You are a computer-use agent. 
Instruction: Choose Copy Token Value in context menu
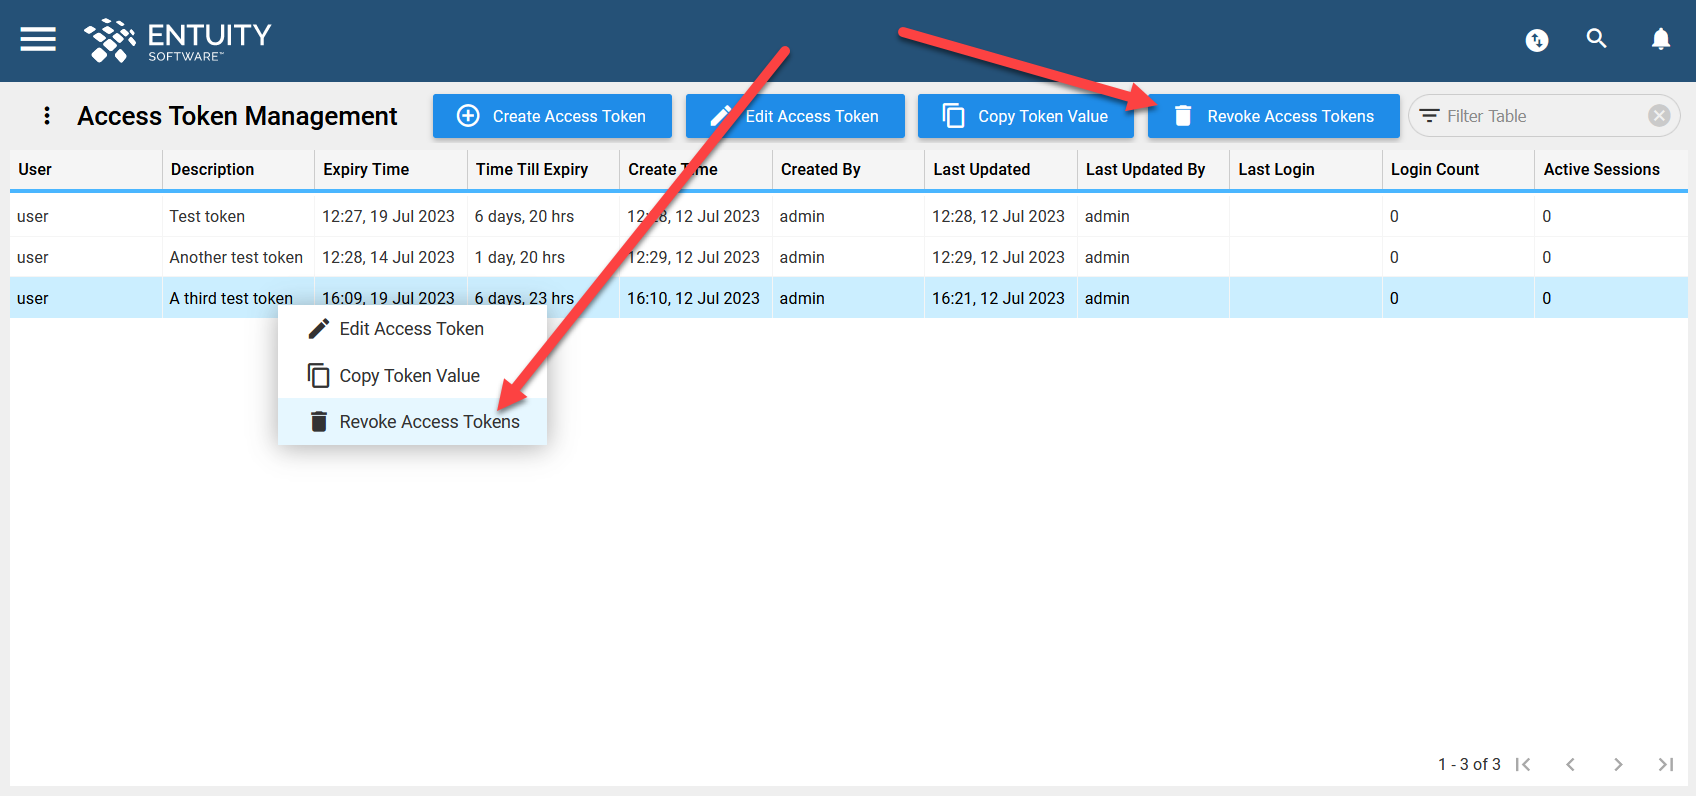tap(412, 376)
